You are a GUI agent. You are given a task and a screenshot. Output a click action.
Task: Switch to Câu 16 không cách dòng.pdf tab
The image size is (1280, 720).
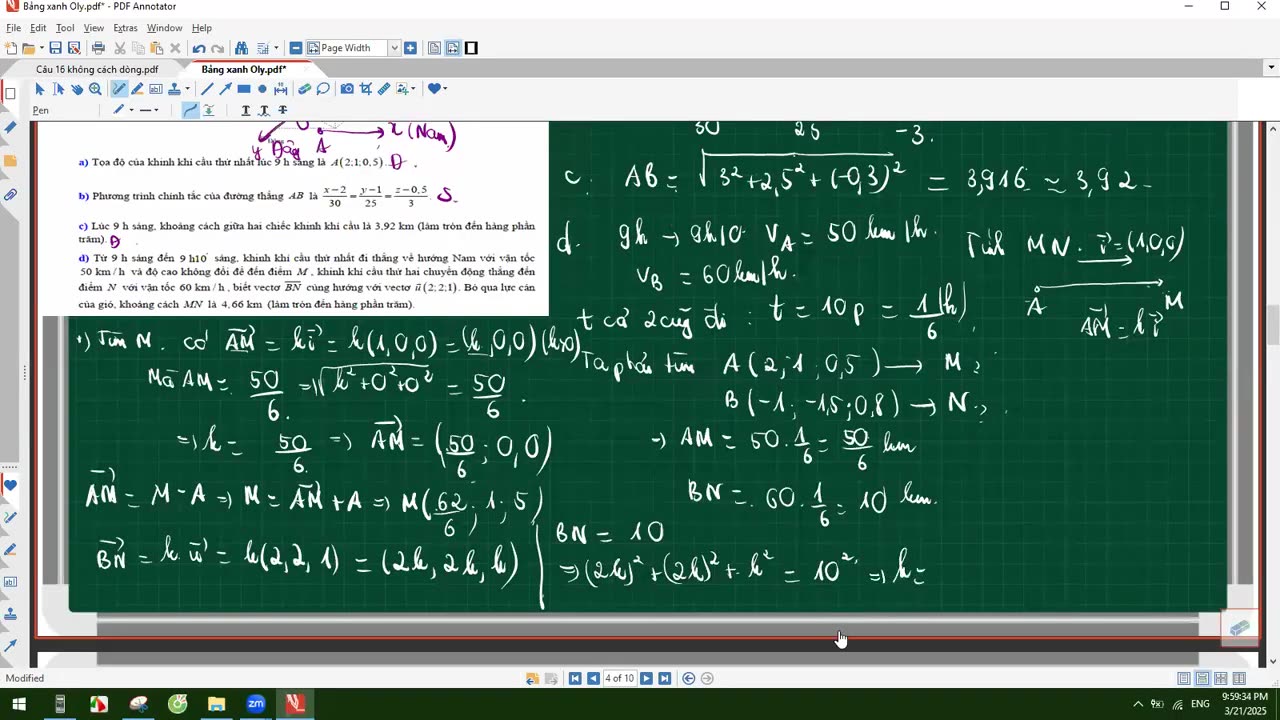point(97,69)
